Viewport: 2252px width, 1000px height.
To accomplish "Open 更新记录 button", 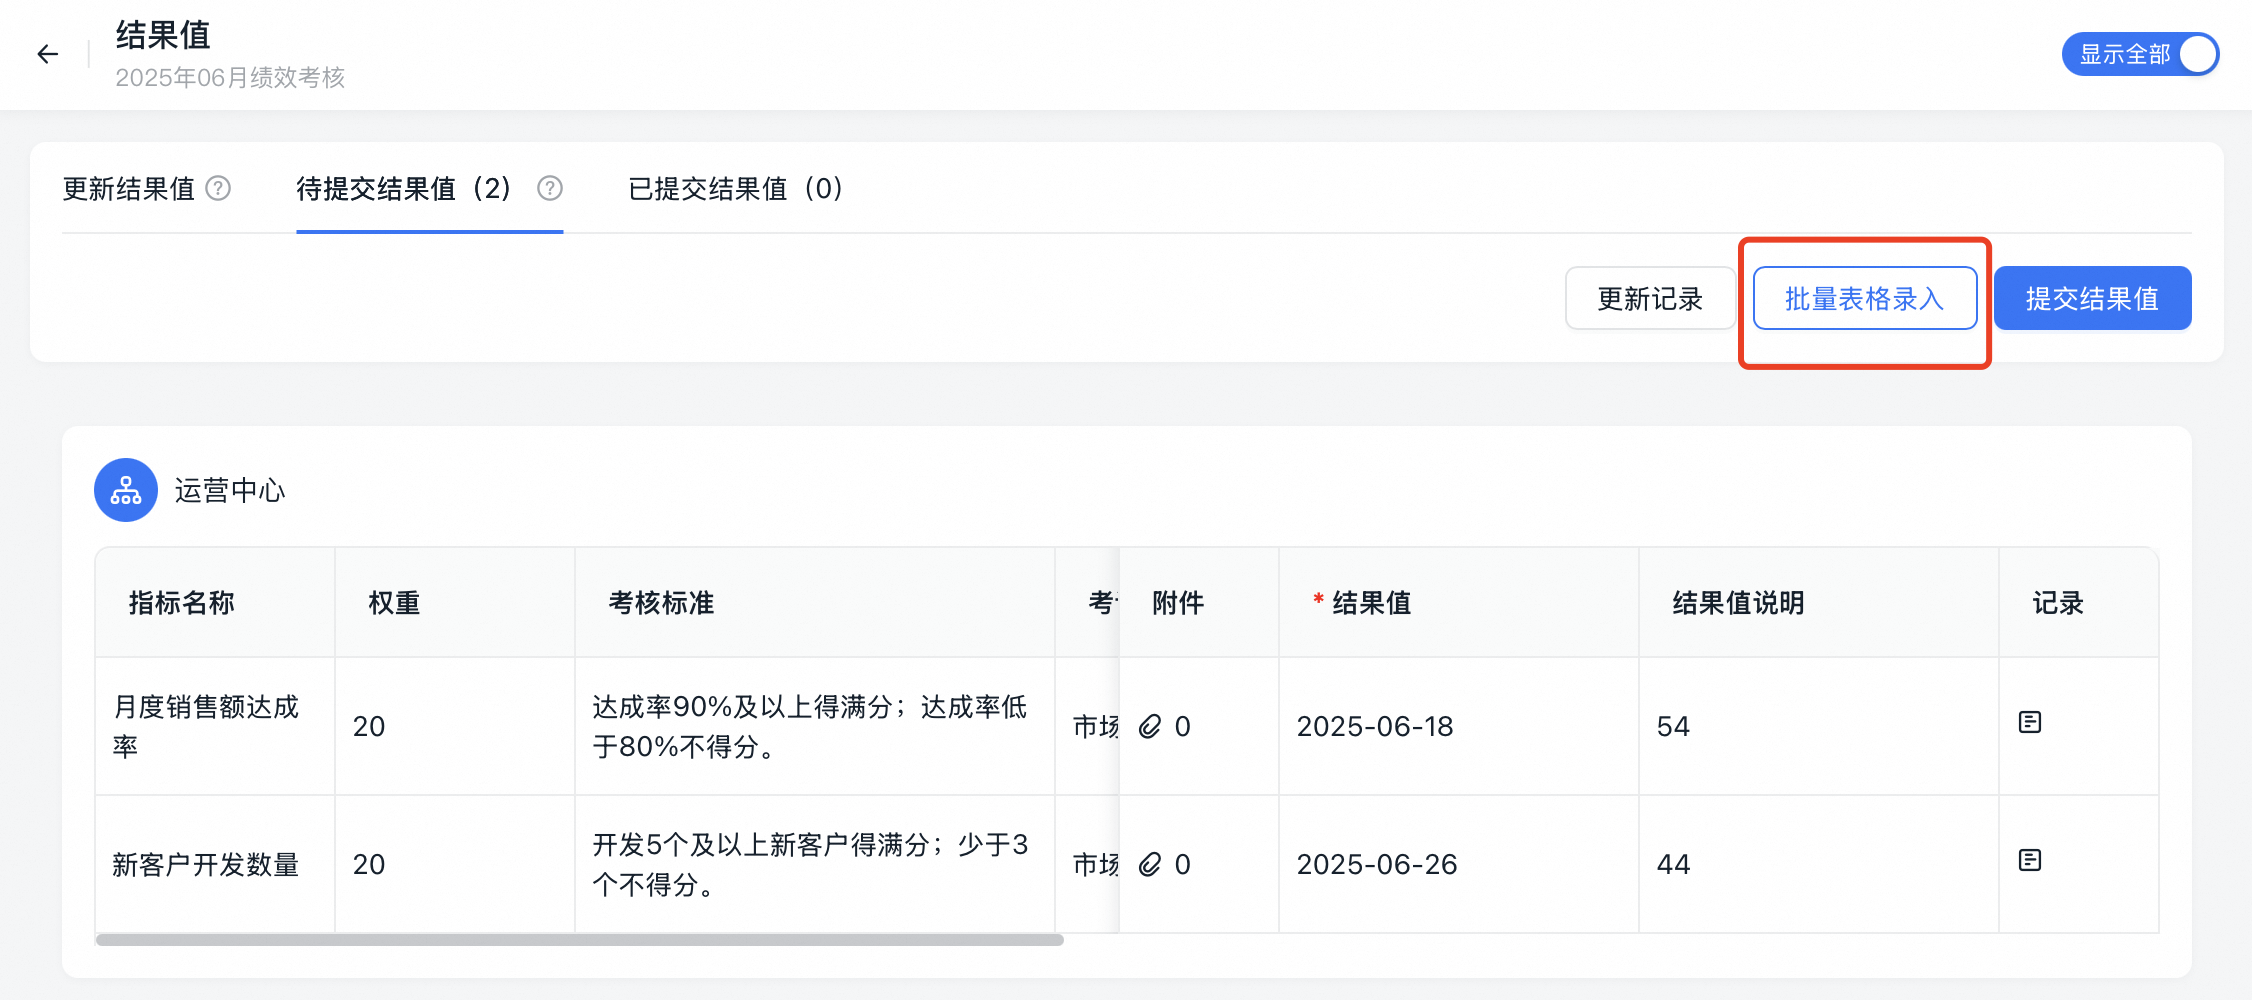I will 1650,298.
